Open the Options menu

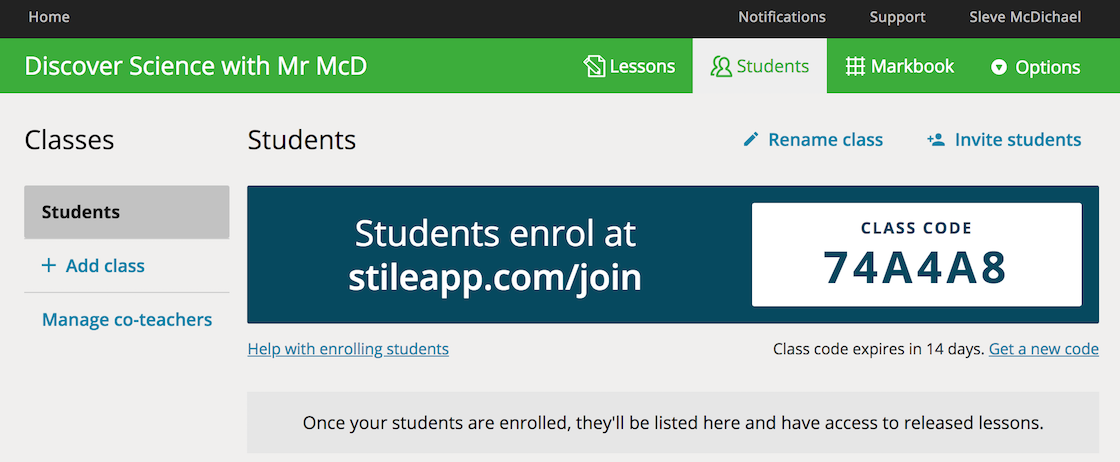point(1036,67)
